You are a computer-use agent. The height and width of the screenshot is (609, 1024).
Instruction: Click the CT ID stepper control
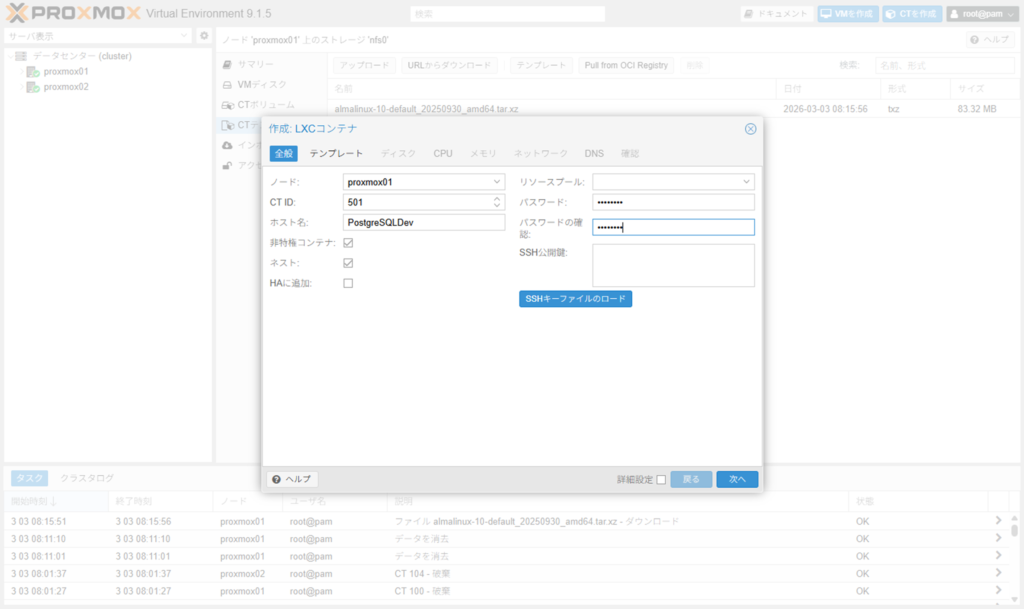pos(497,202)
